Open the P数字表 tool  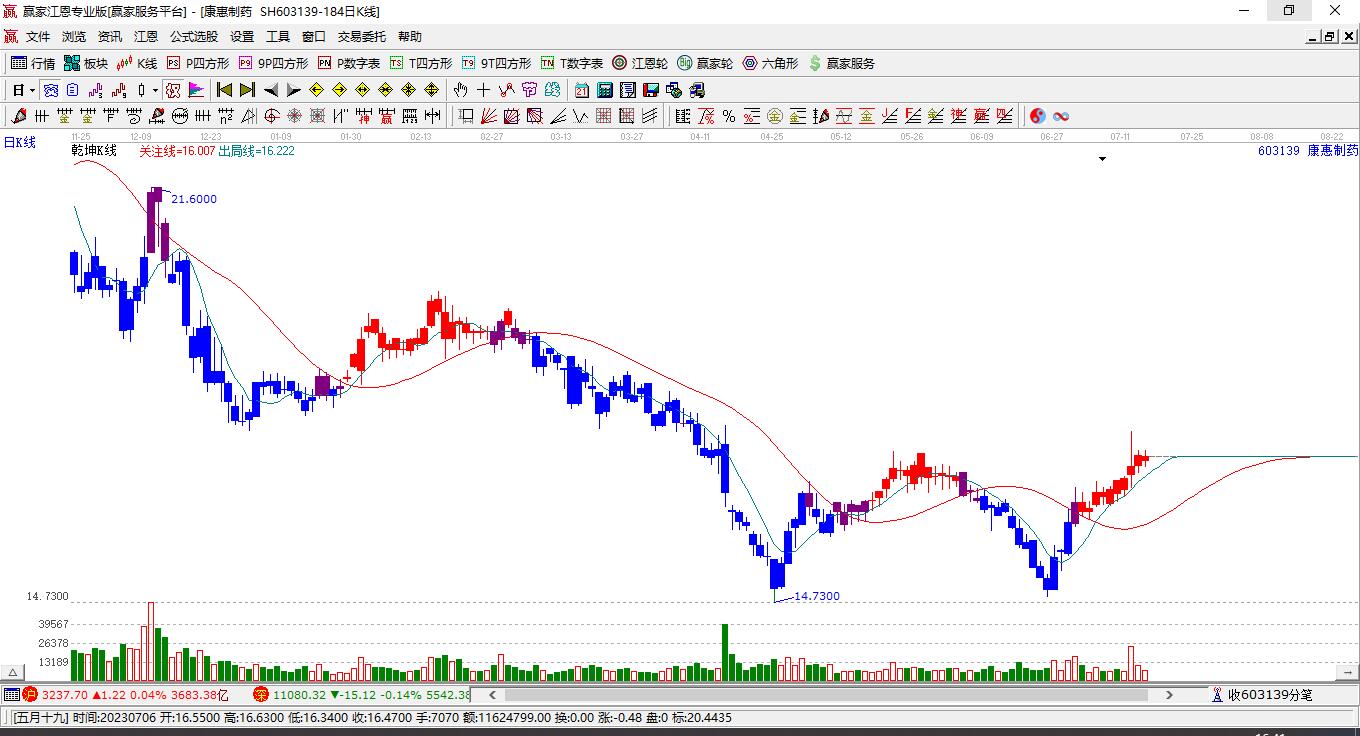click(349, 63)
